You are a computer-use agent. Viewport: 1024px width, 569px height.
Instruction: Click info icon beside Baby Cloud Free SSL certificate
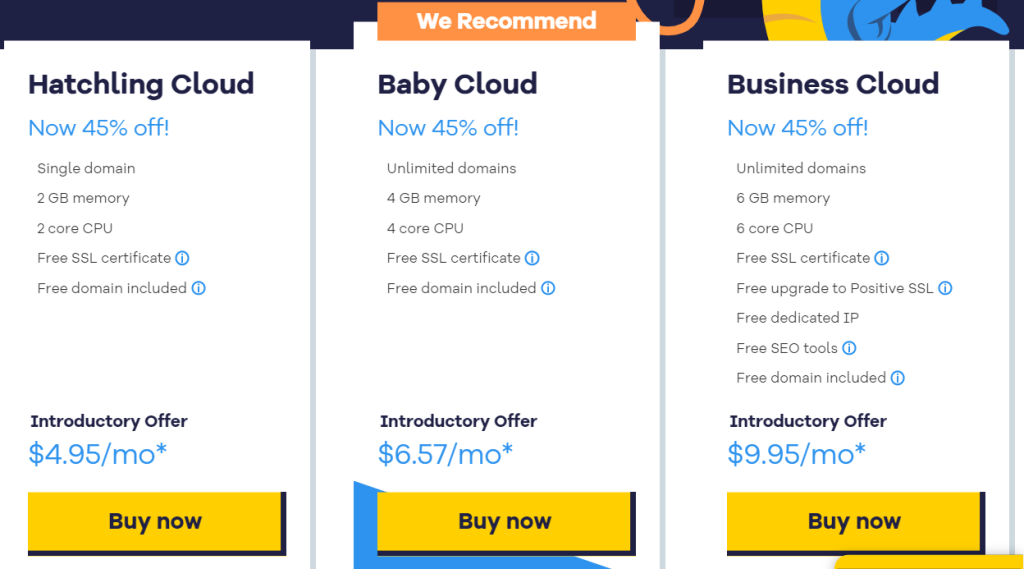[532, 258]
